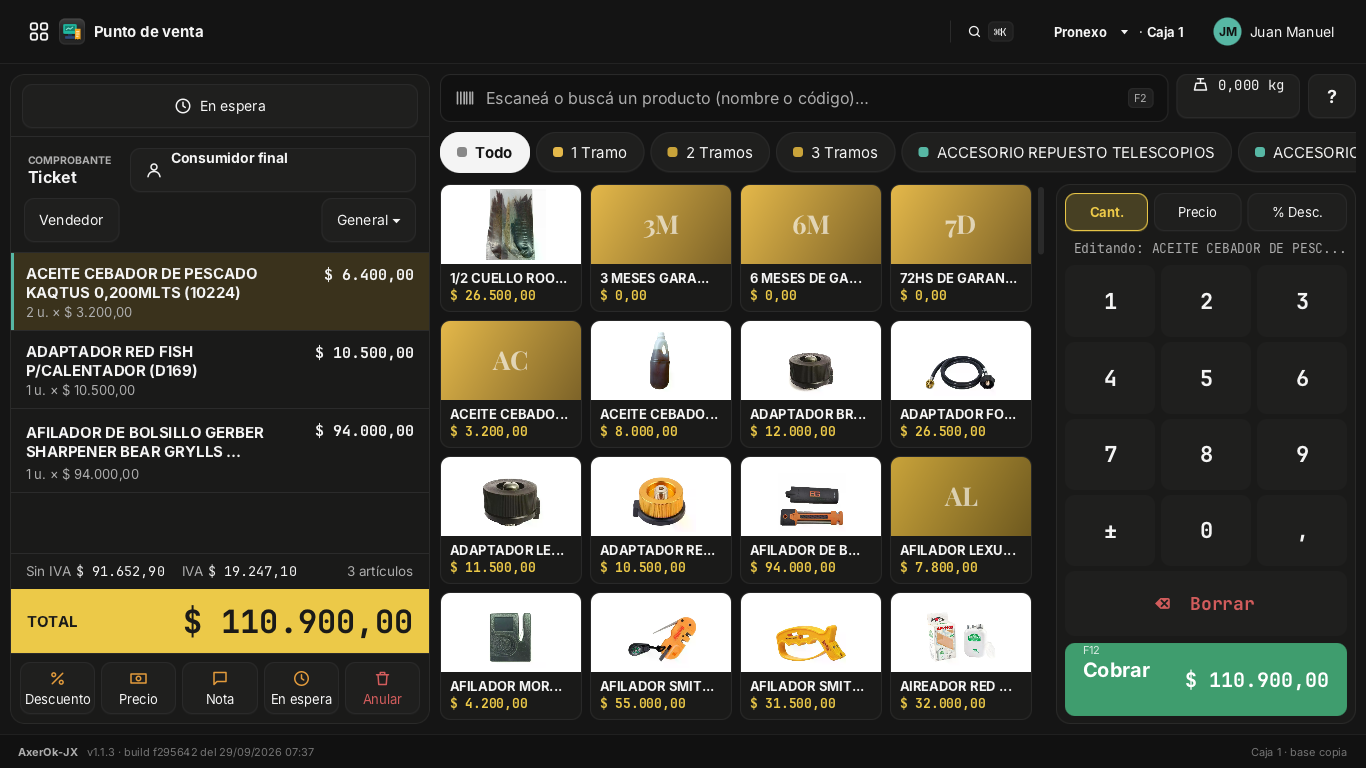This screenshot has width=1366, height=768.
Task: Filter by the 3 Tramos category
Action: pyautogui.click(x=835, y=153)
